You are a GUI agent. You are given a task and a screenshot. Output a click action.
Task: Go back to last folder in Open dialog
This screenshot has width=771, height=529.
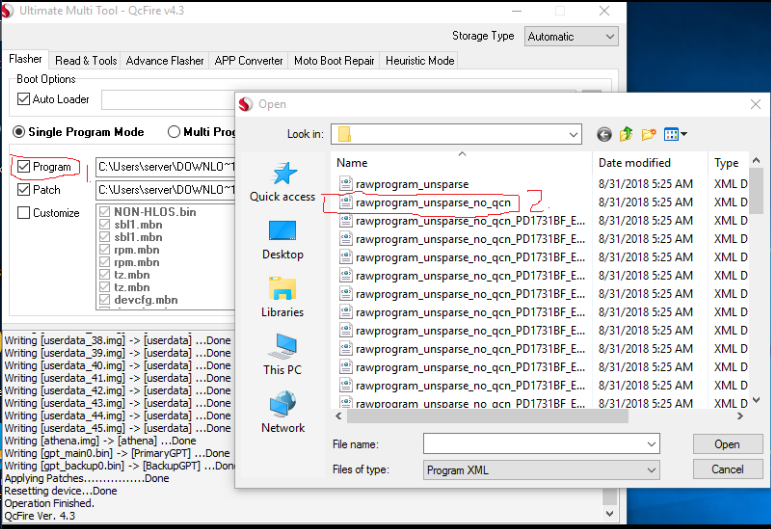(604, 134)
